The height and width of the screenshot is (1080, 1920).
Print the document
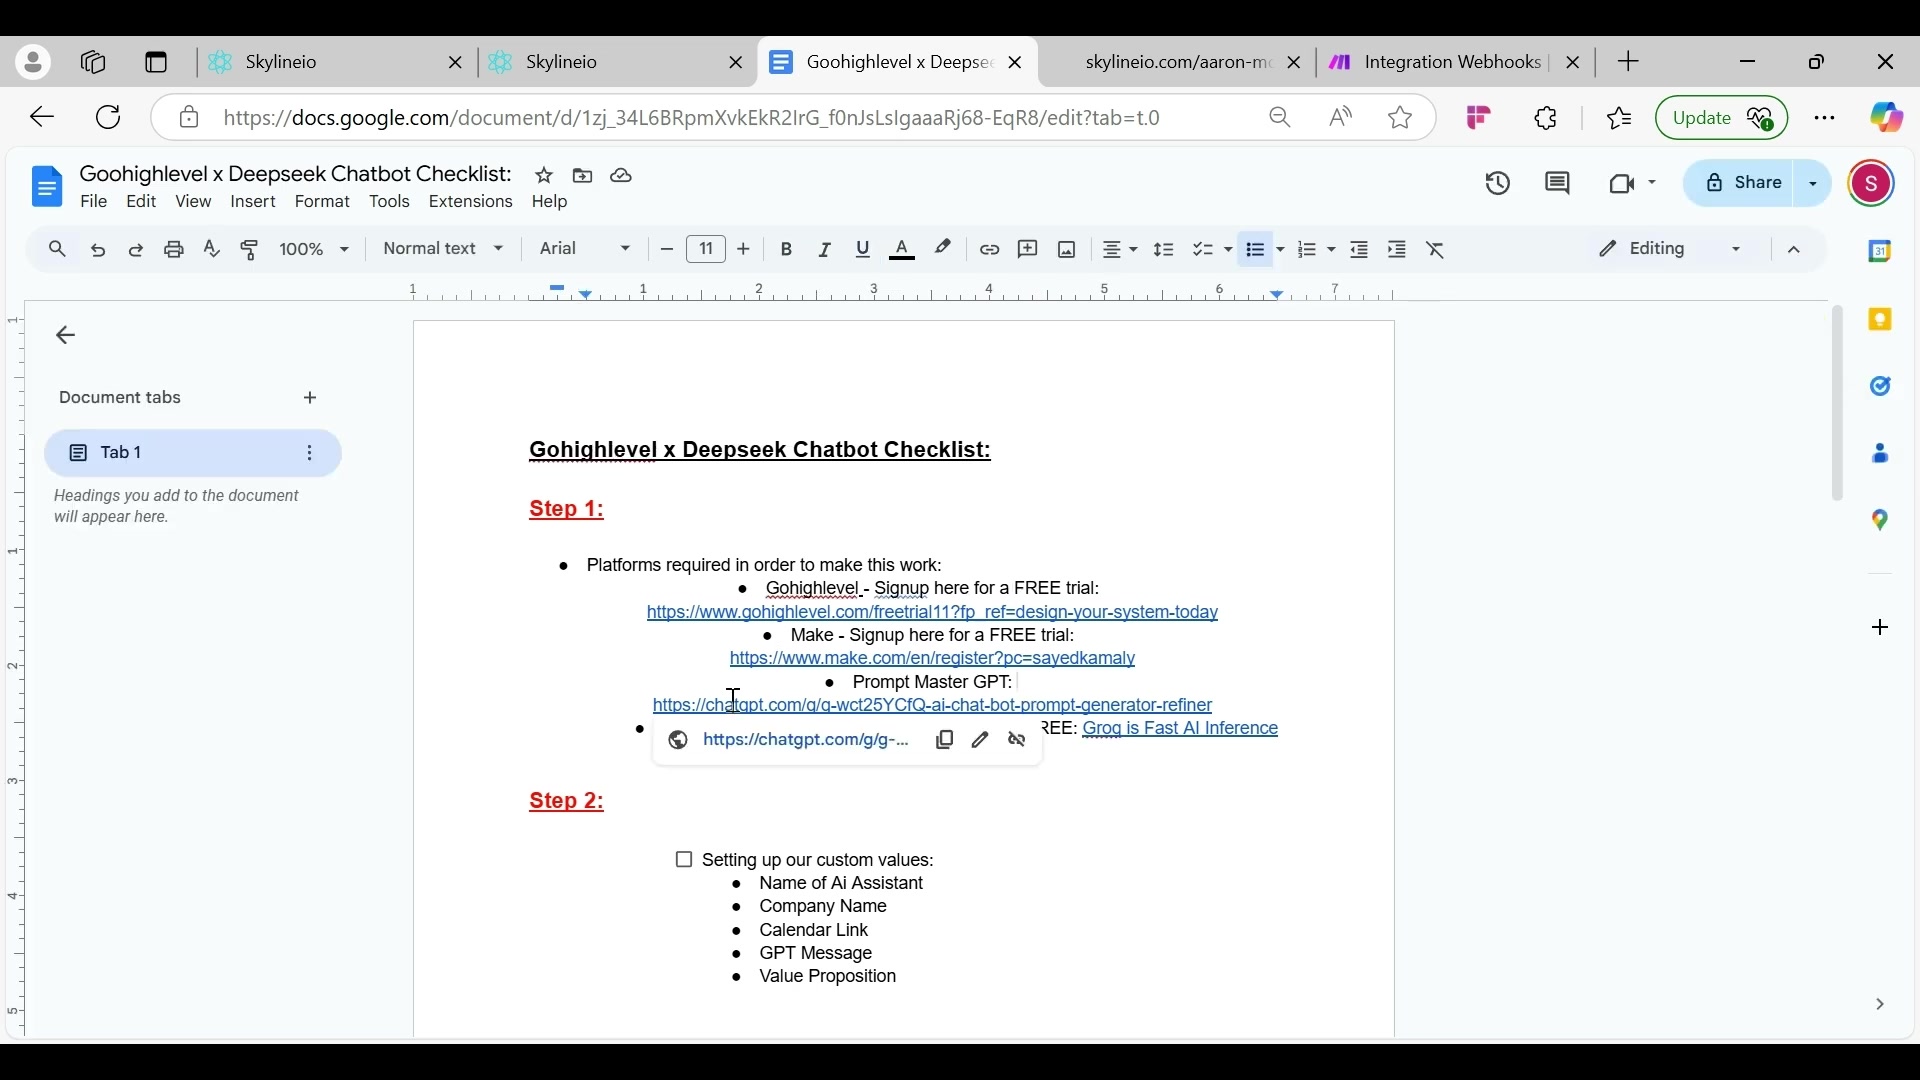[x=174, y=250]
